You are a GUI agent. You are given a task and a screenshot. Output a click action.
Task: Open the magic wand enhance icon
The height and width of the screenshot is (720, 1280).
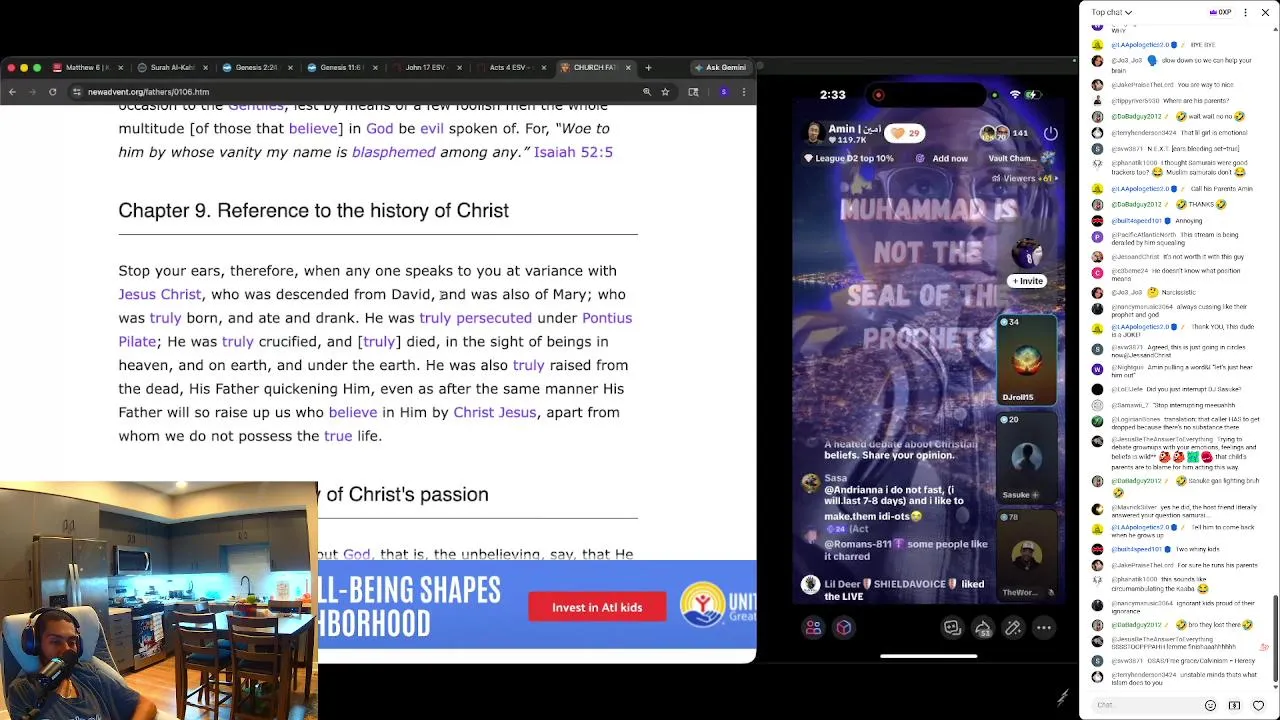pos(1013,628)
